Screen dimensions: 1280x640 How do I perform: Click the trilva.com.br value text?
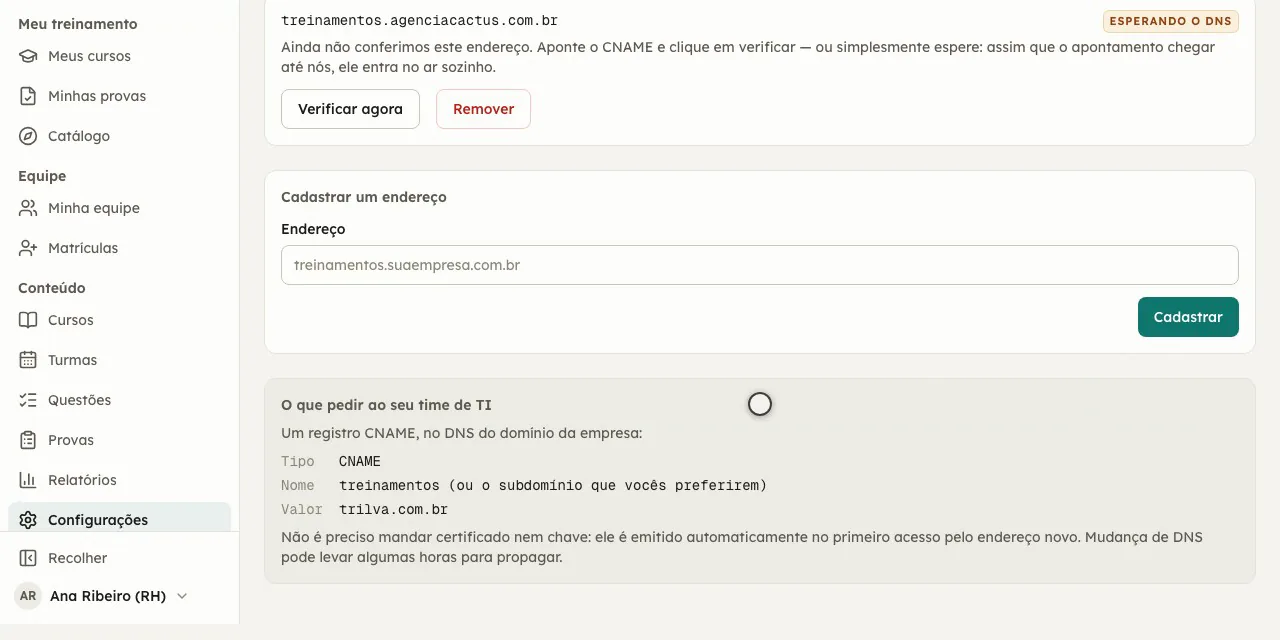393,509
